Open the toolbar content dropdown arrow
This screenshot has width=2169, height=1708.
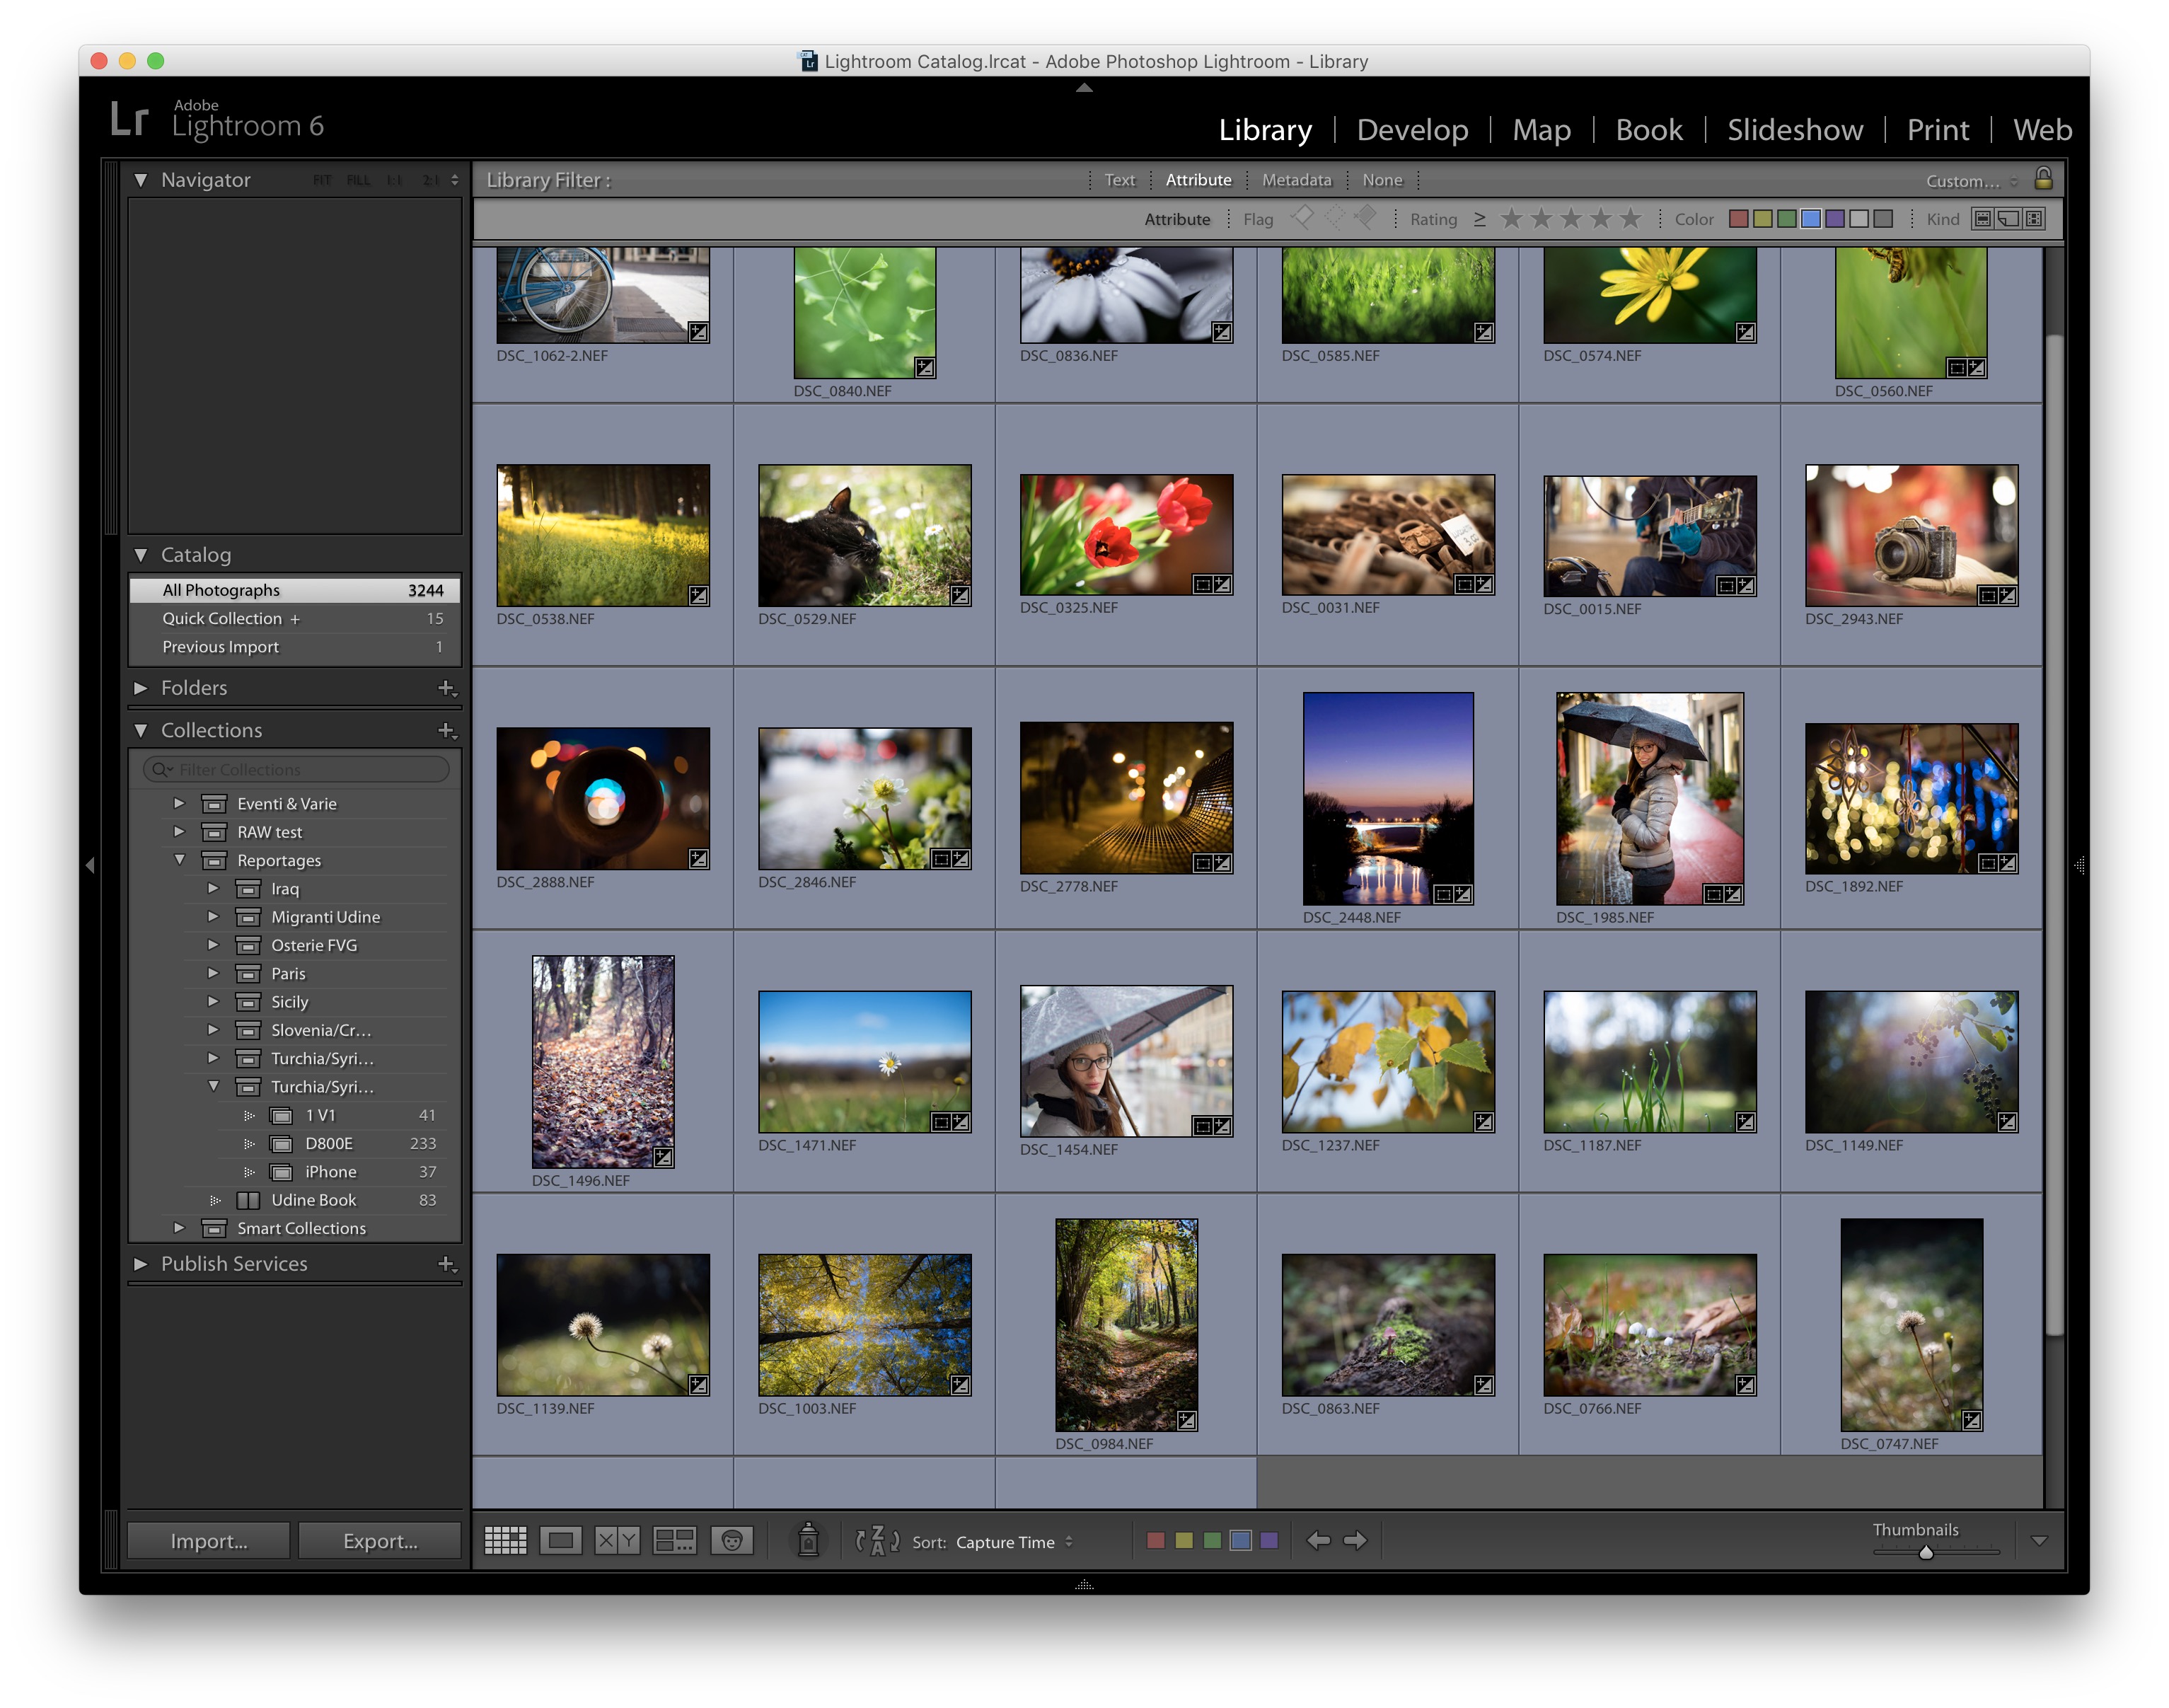point(2039,1541)
